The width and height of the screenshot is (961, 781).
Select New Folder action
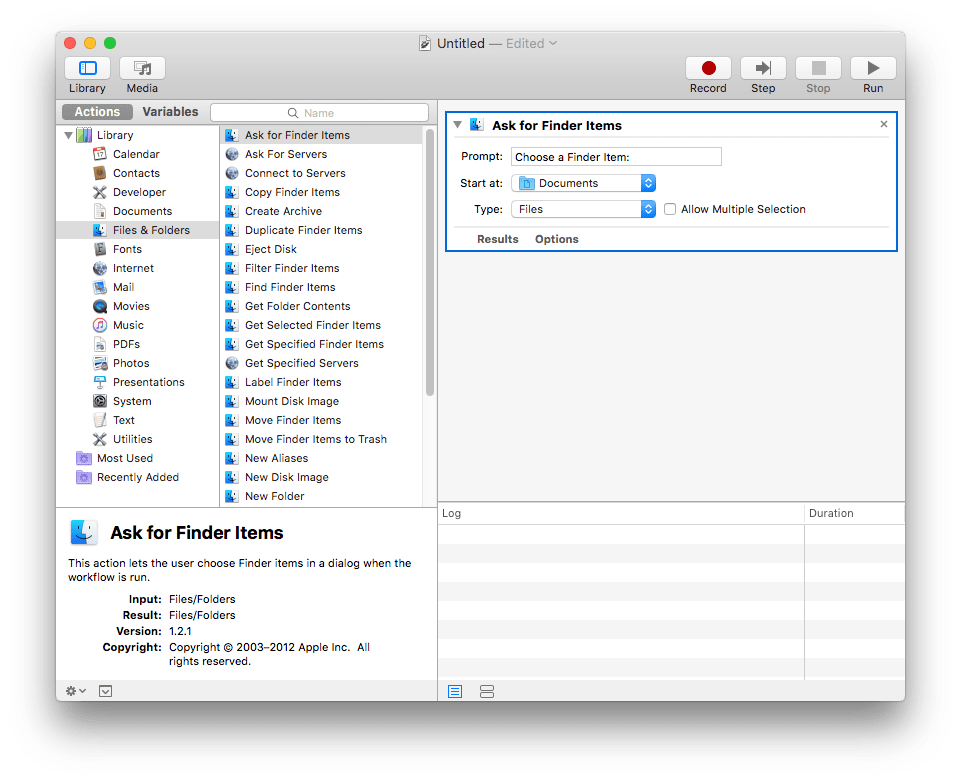(321, 496)
